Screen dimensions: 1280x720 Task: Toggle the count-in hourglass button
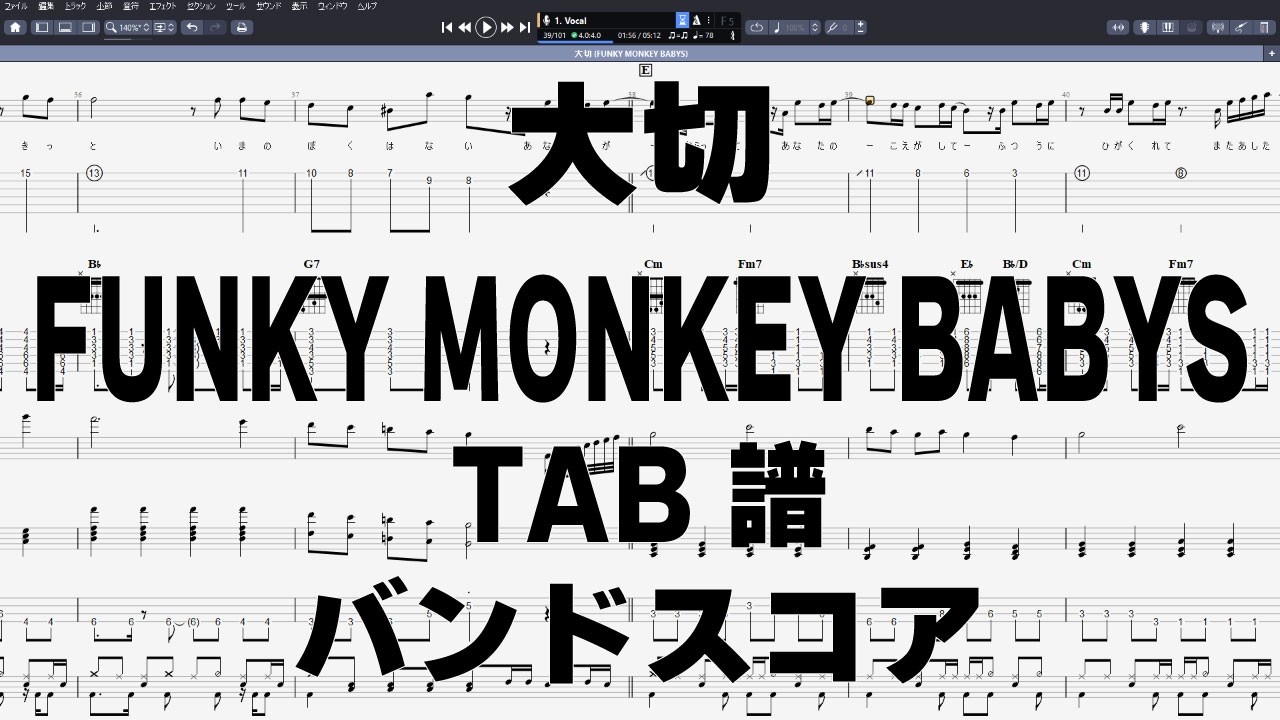pyautogui.click(x=682, y=20)
